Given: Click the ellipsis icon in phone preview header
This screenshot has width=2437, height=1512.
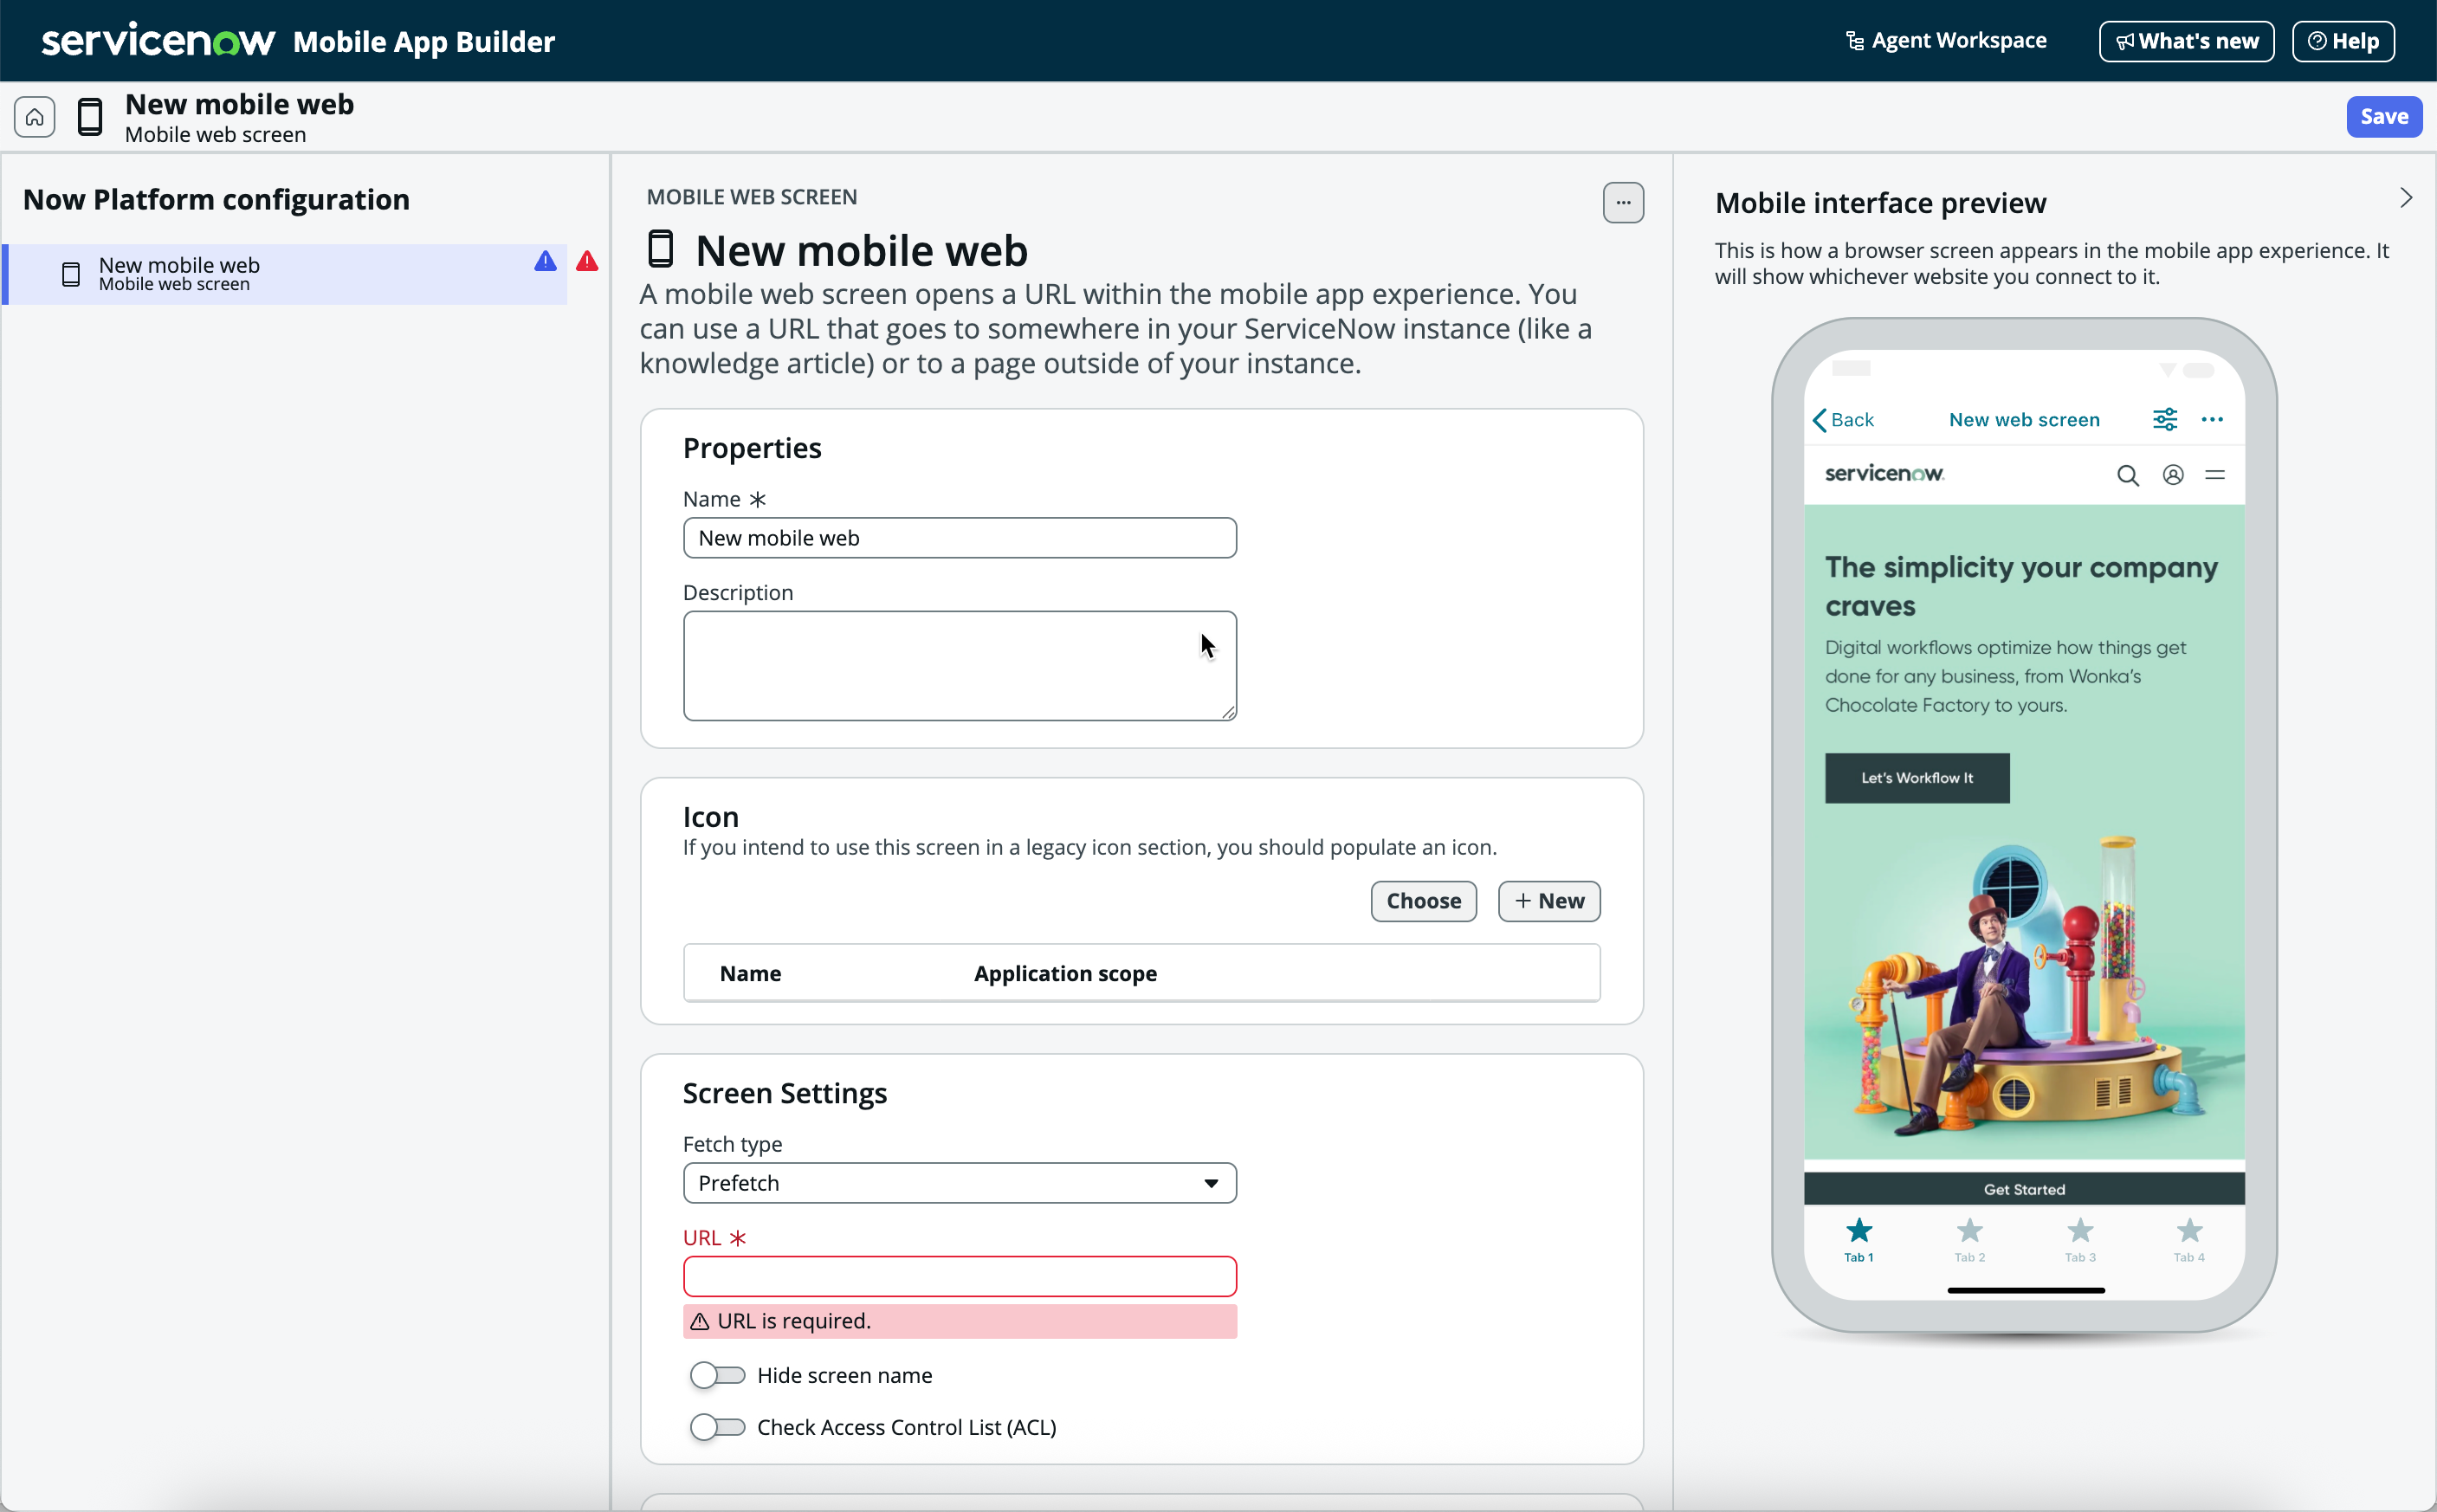Looking at the screenshot, I should pyautogui.click(x=2212, y=420).
